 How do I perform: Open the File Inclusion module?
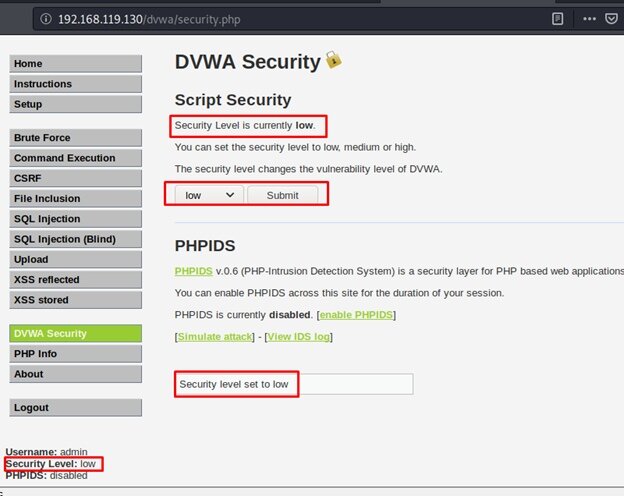click(x=75, y=199)
